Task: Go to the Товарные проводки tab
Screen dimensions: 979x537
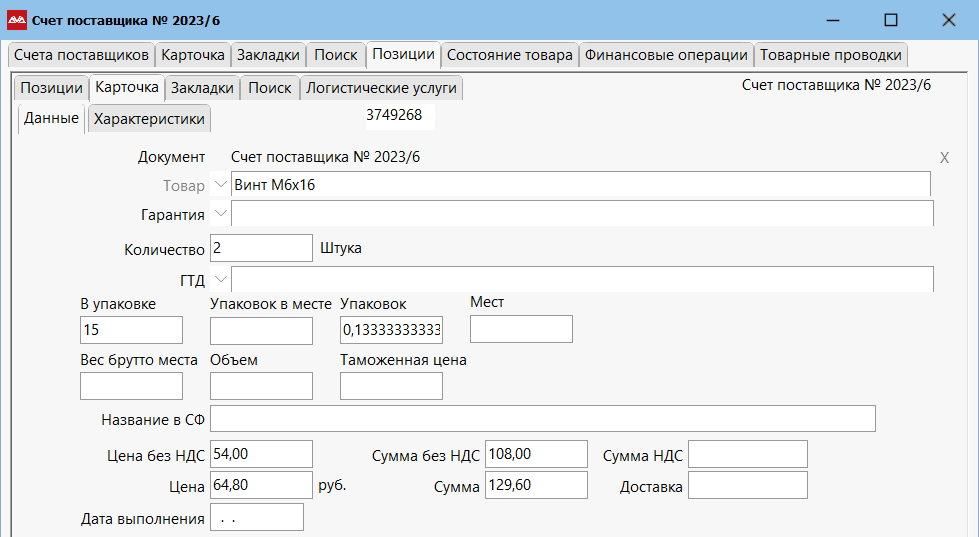Action: click(x=830, y=55)
